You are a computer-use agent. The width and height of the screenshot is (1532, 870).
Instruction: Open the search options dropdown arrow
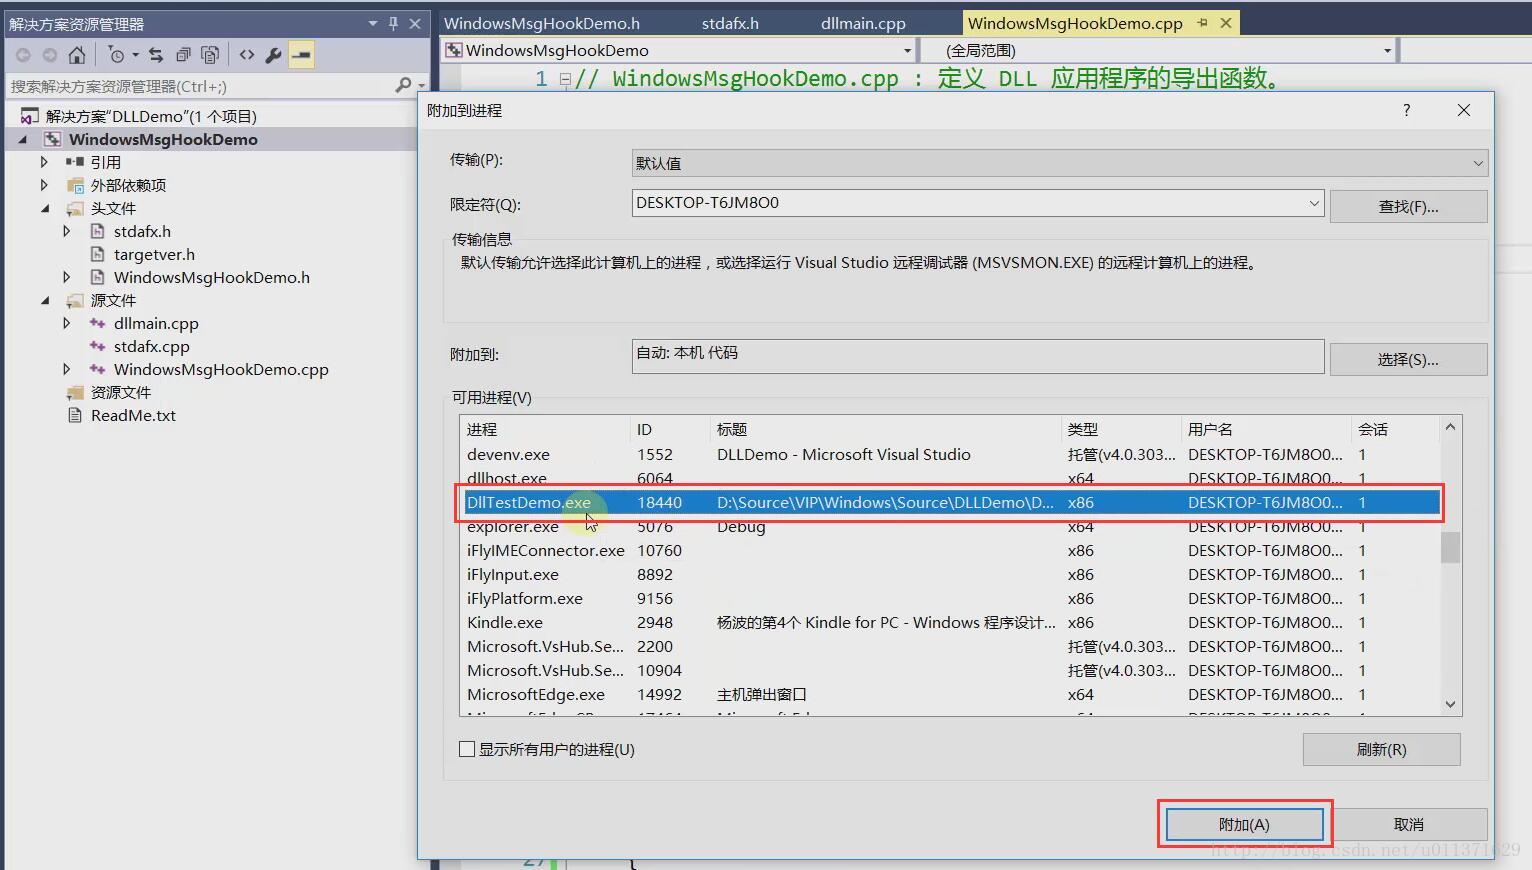point(422,87)
